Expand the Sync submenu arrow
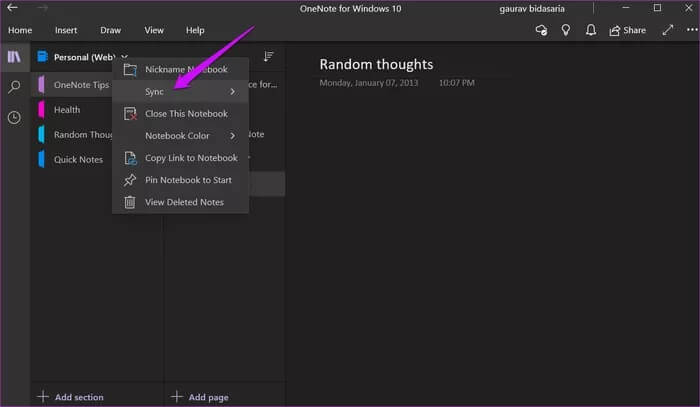This screenshot has height=407, width=700. coord(233,91)
